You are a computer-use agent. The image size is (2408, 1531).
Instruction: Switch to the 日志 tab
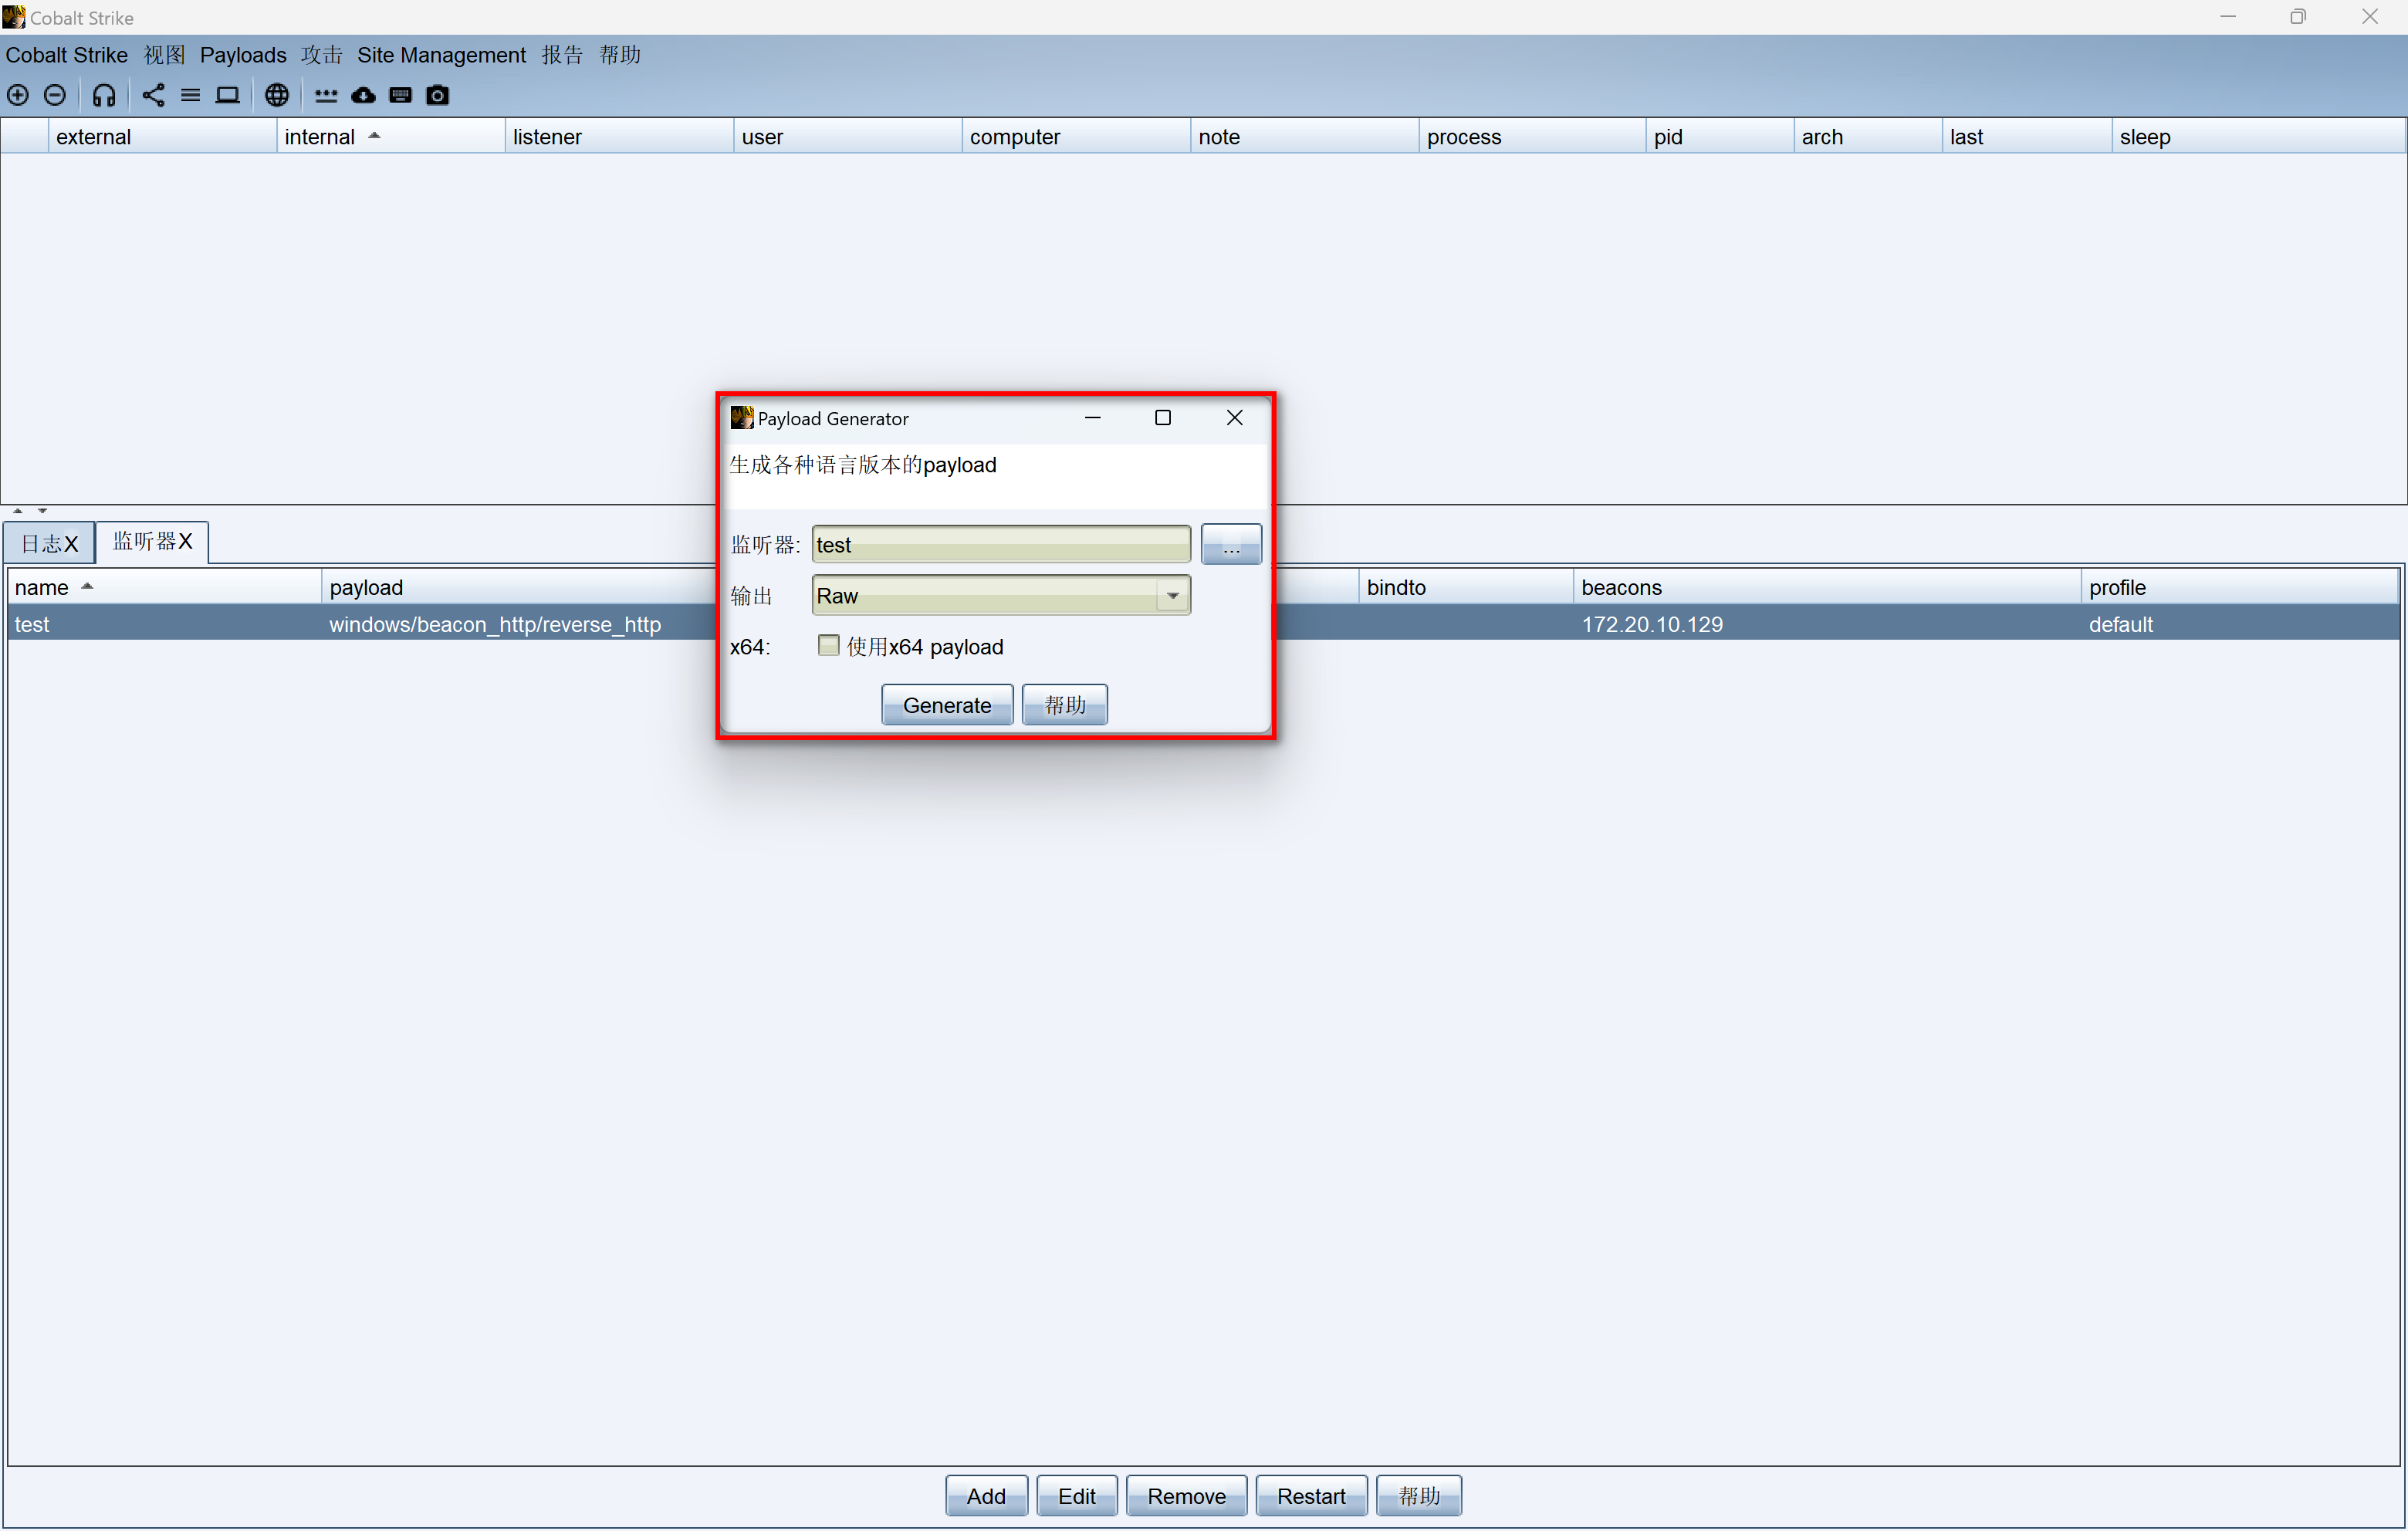[x=42, y=543]
